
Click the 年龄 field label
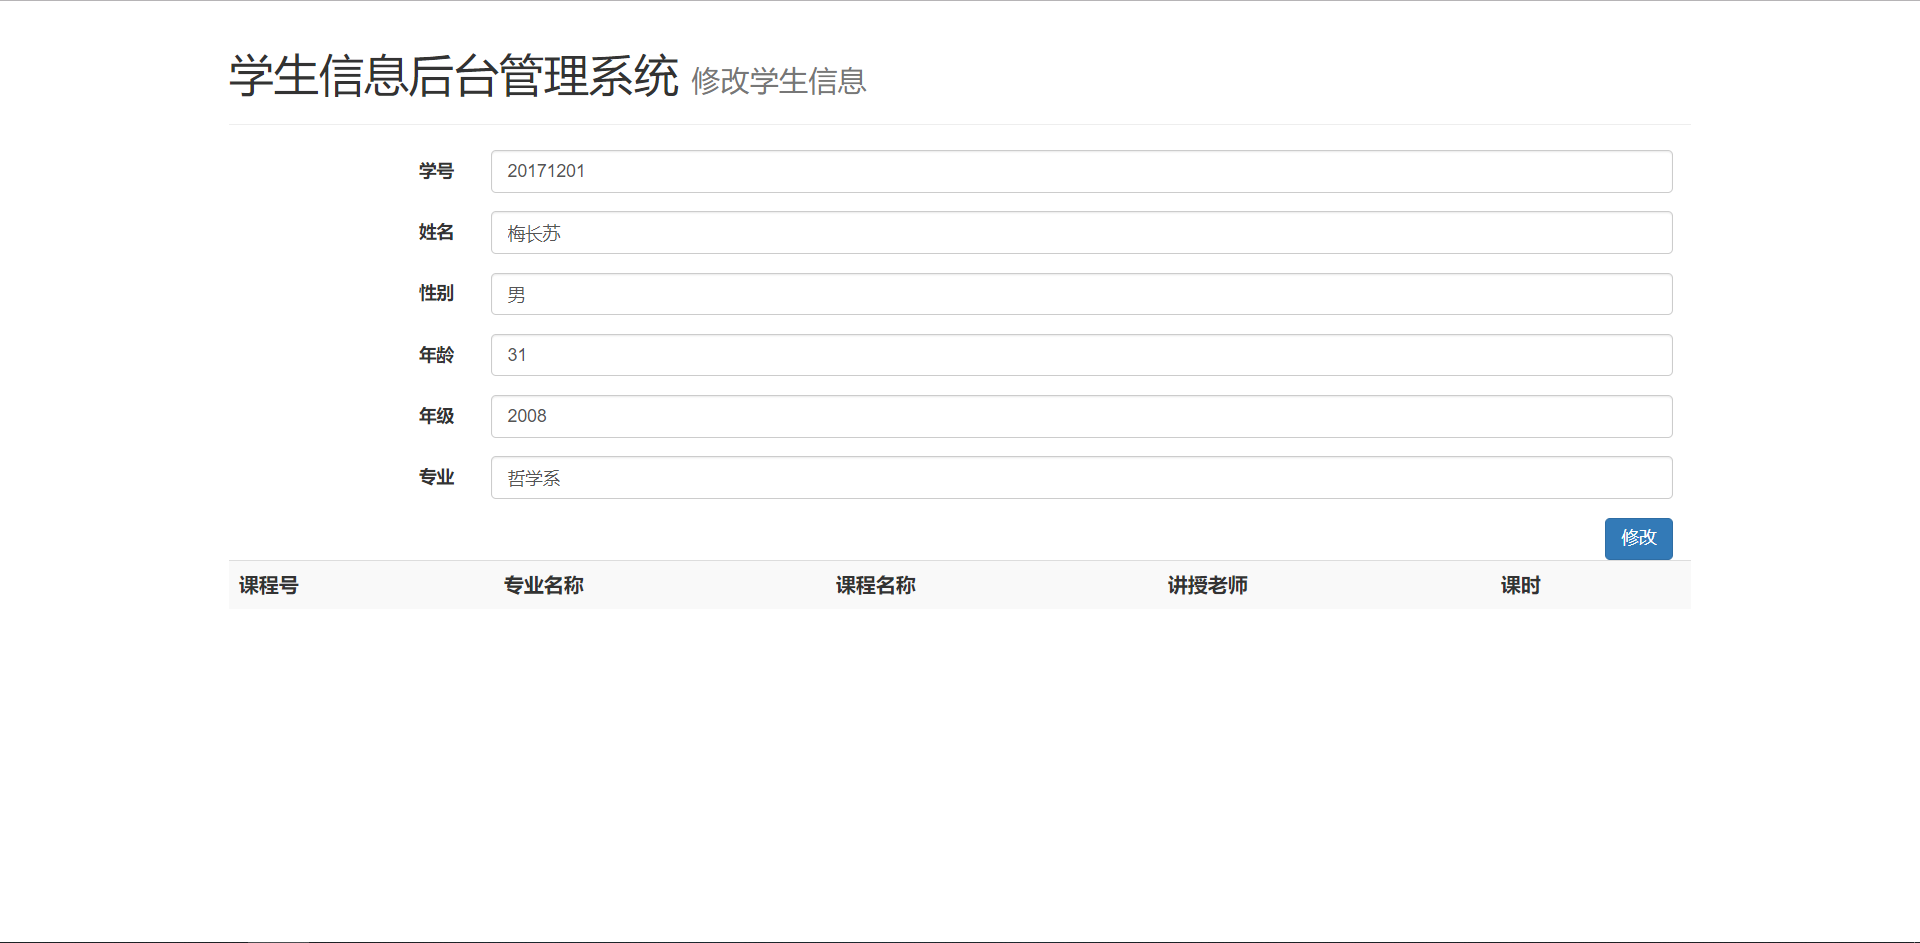tap(436, 355)
